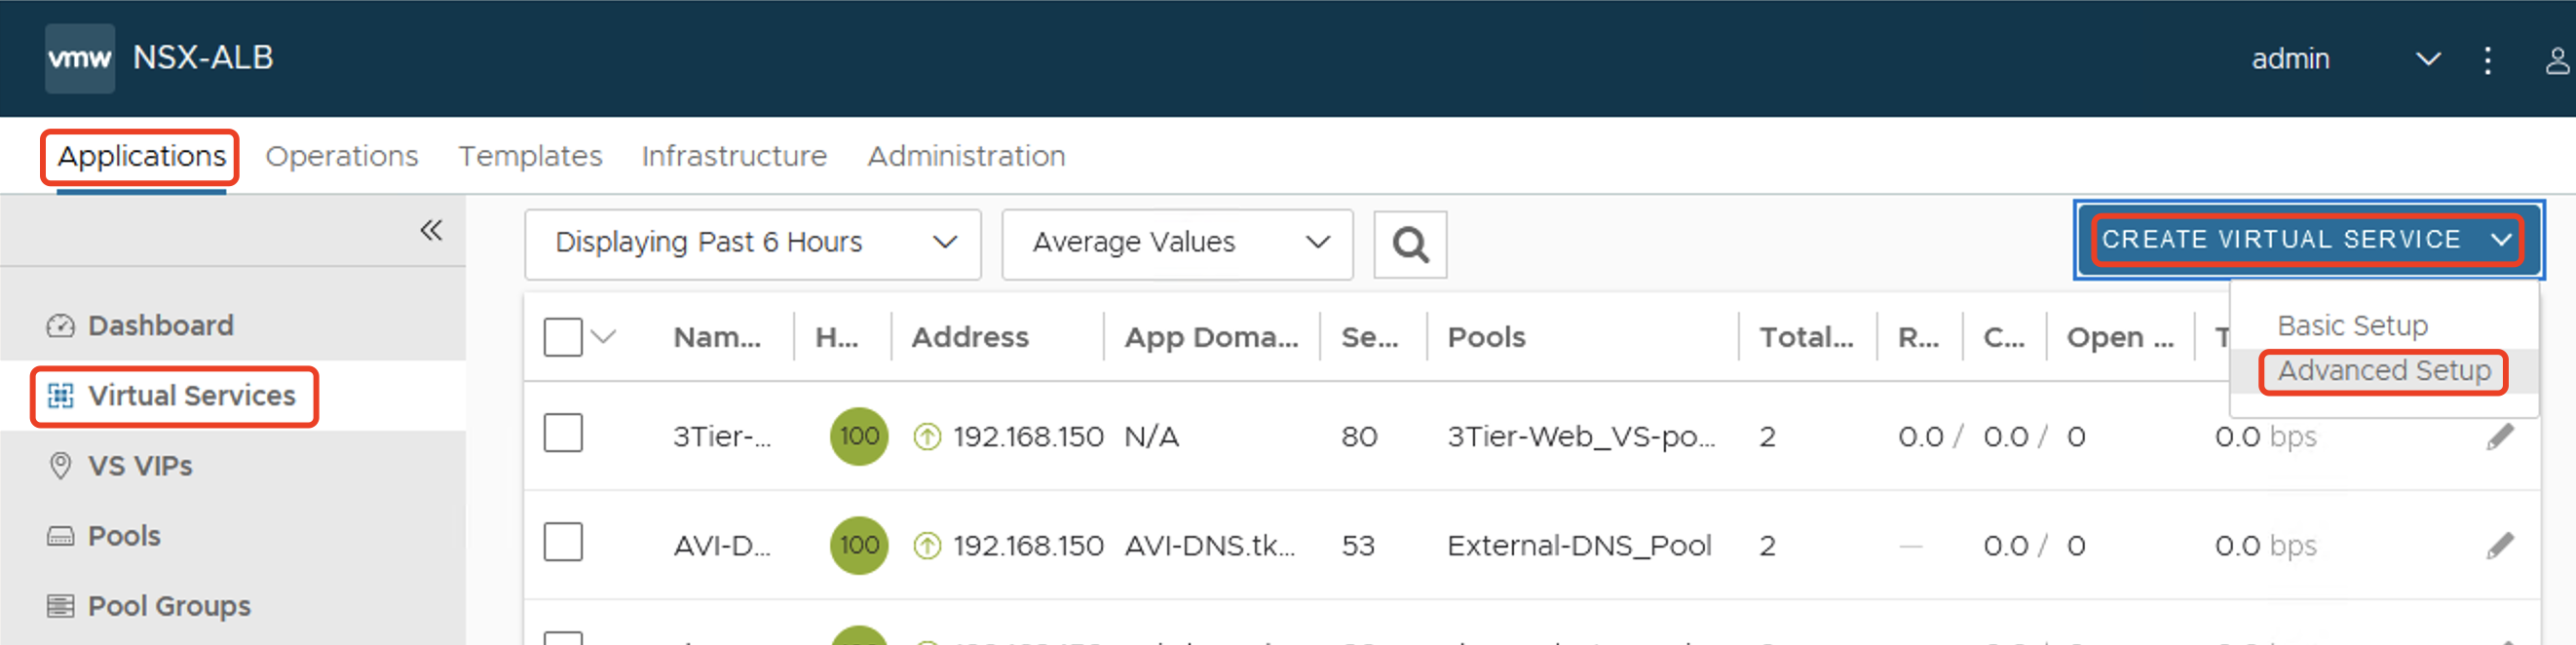
Task: Open Pools in the sidebar
Action: pyautogui.click(x=124, y=536)
